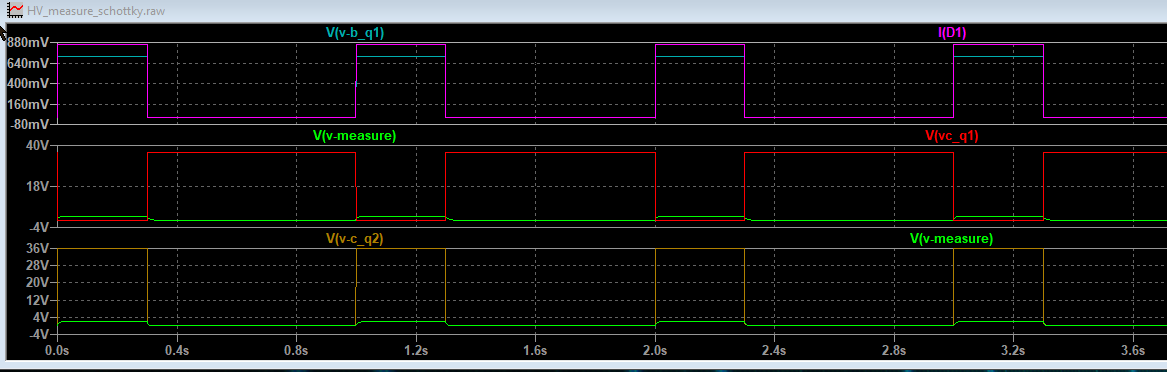Click the 400mV axis value
This screenshot has height=372, width=1167.
point(29,84)
